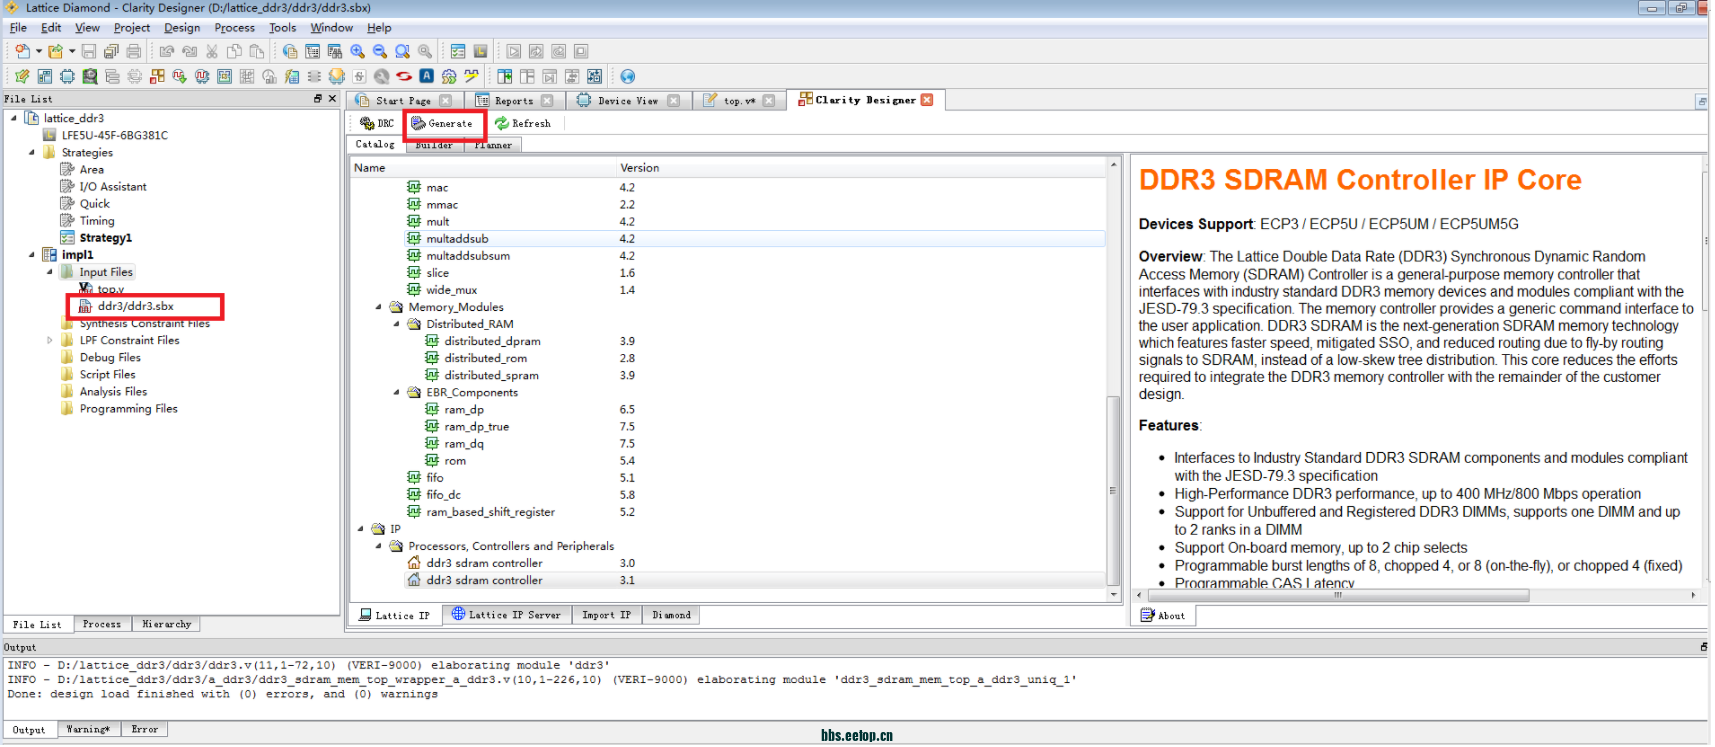The height and width of the screenshot is (747, 1715).
Task: Switch to the Device View tab
Action: [x=627, y=101]
